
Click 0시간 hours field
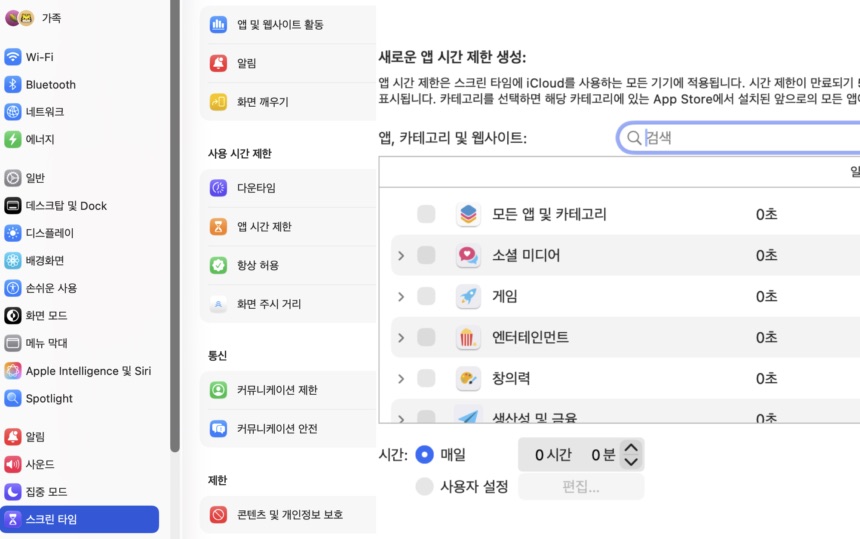pos(553,455)
